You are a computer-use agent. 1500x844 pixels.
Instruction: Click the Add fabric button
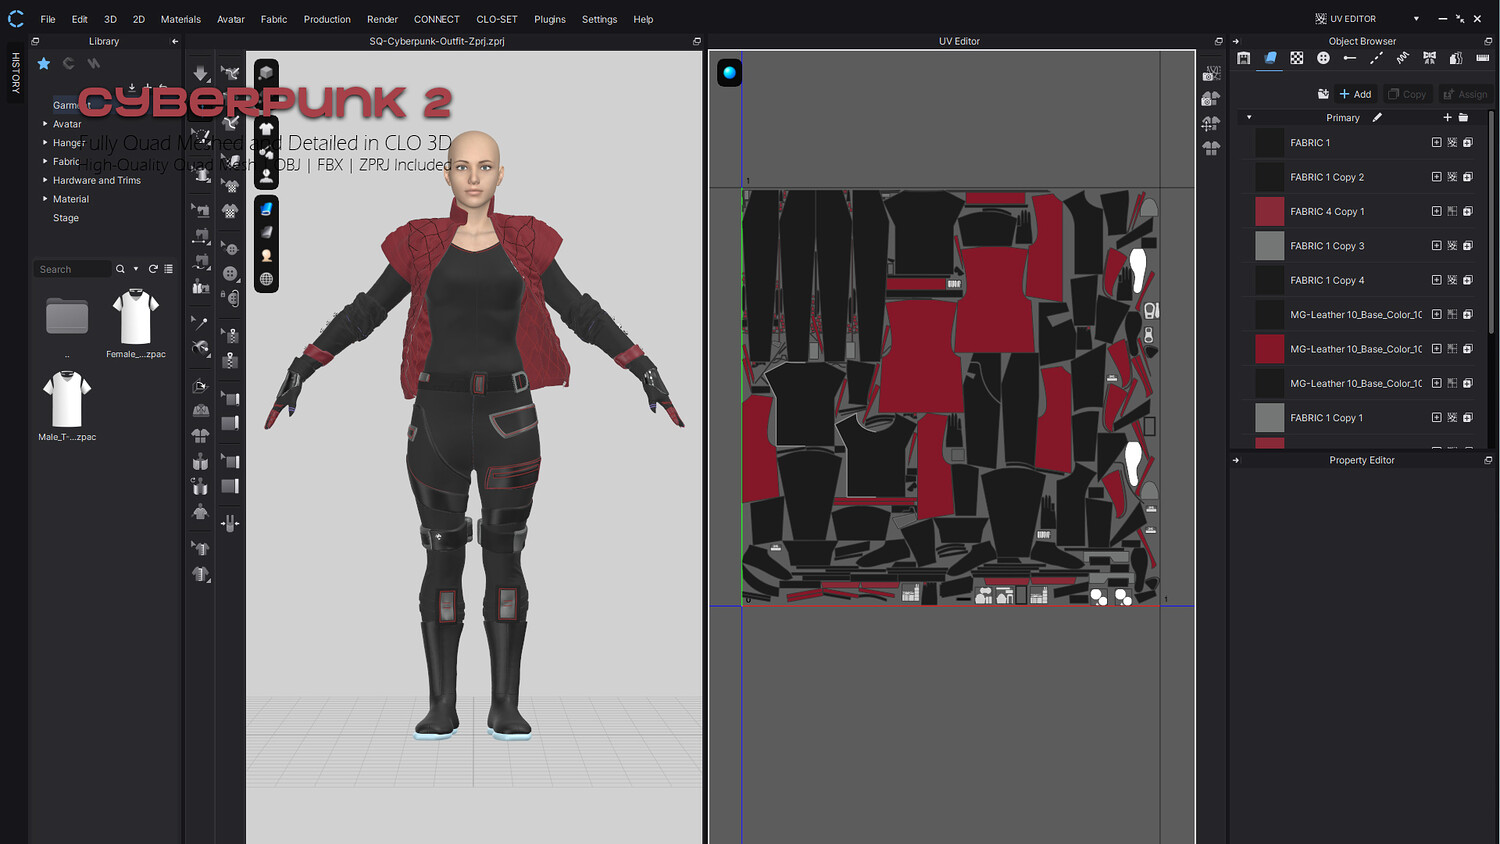[x=1355, y=94]
